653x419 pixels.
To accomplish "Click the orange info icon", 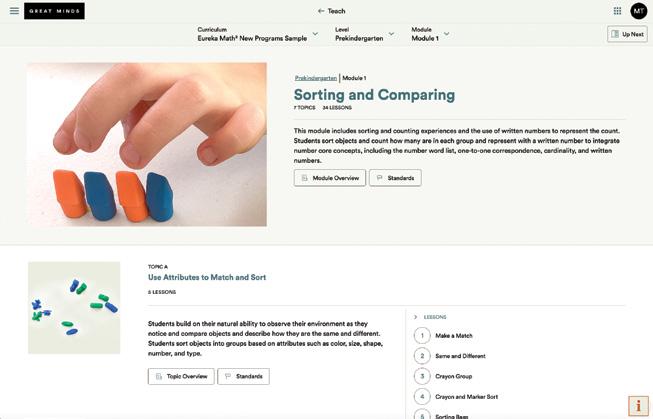I will (x=637, y=405).
